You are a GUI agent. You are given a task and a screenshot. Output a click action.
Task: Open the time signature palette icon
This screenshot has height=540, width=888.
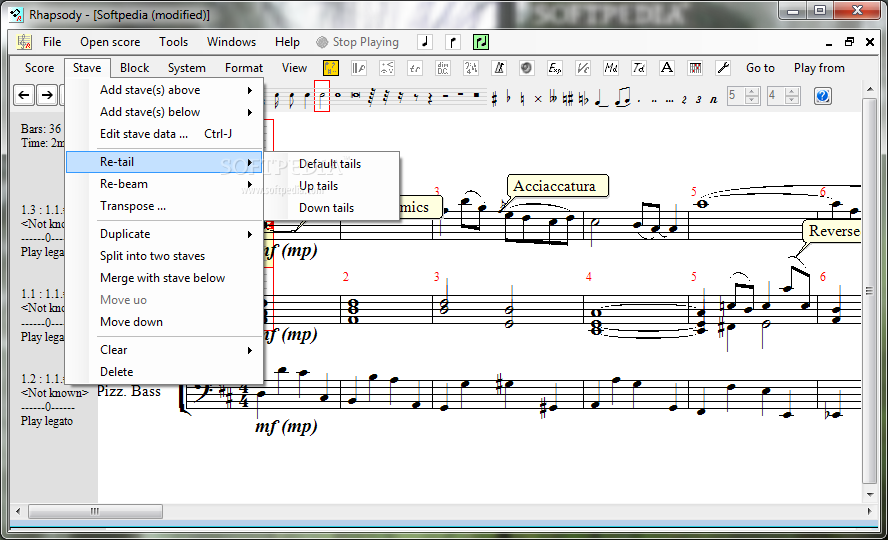pos(471,68)
